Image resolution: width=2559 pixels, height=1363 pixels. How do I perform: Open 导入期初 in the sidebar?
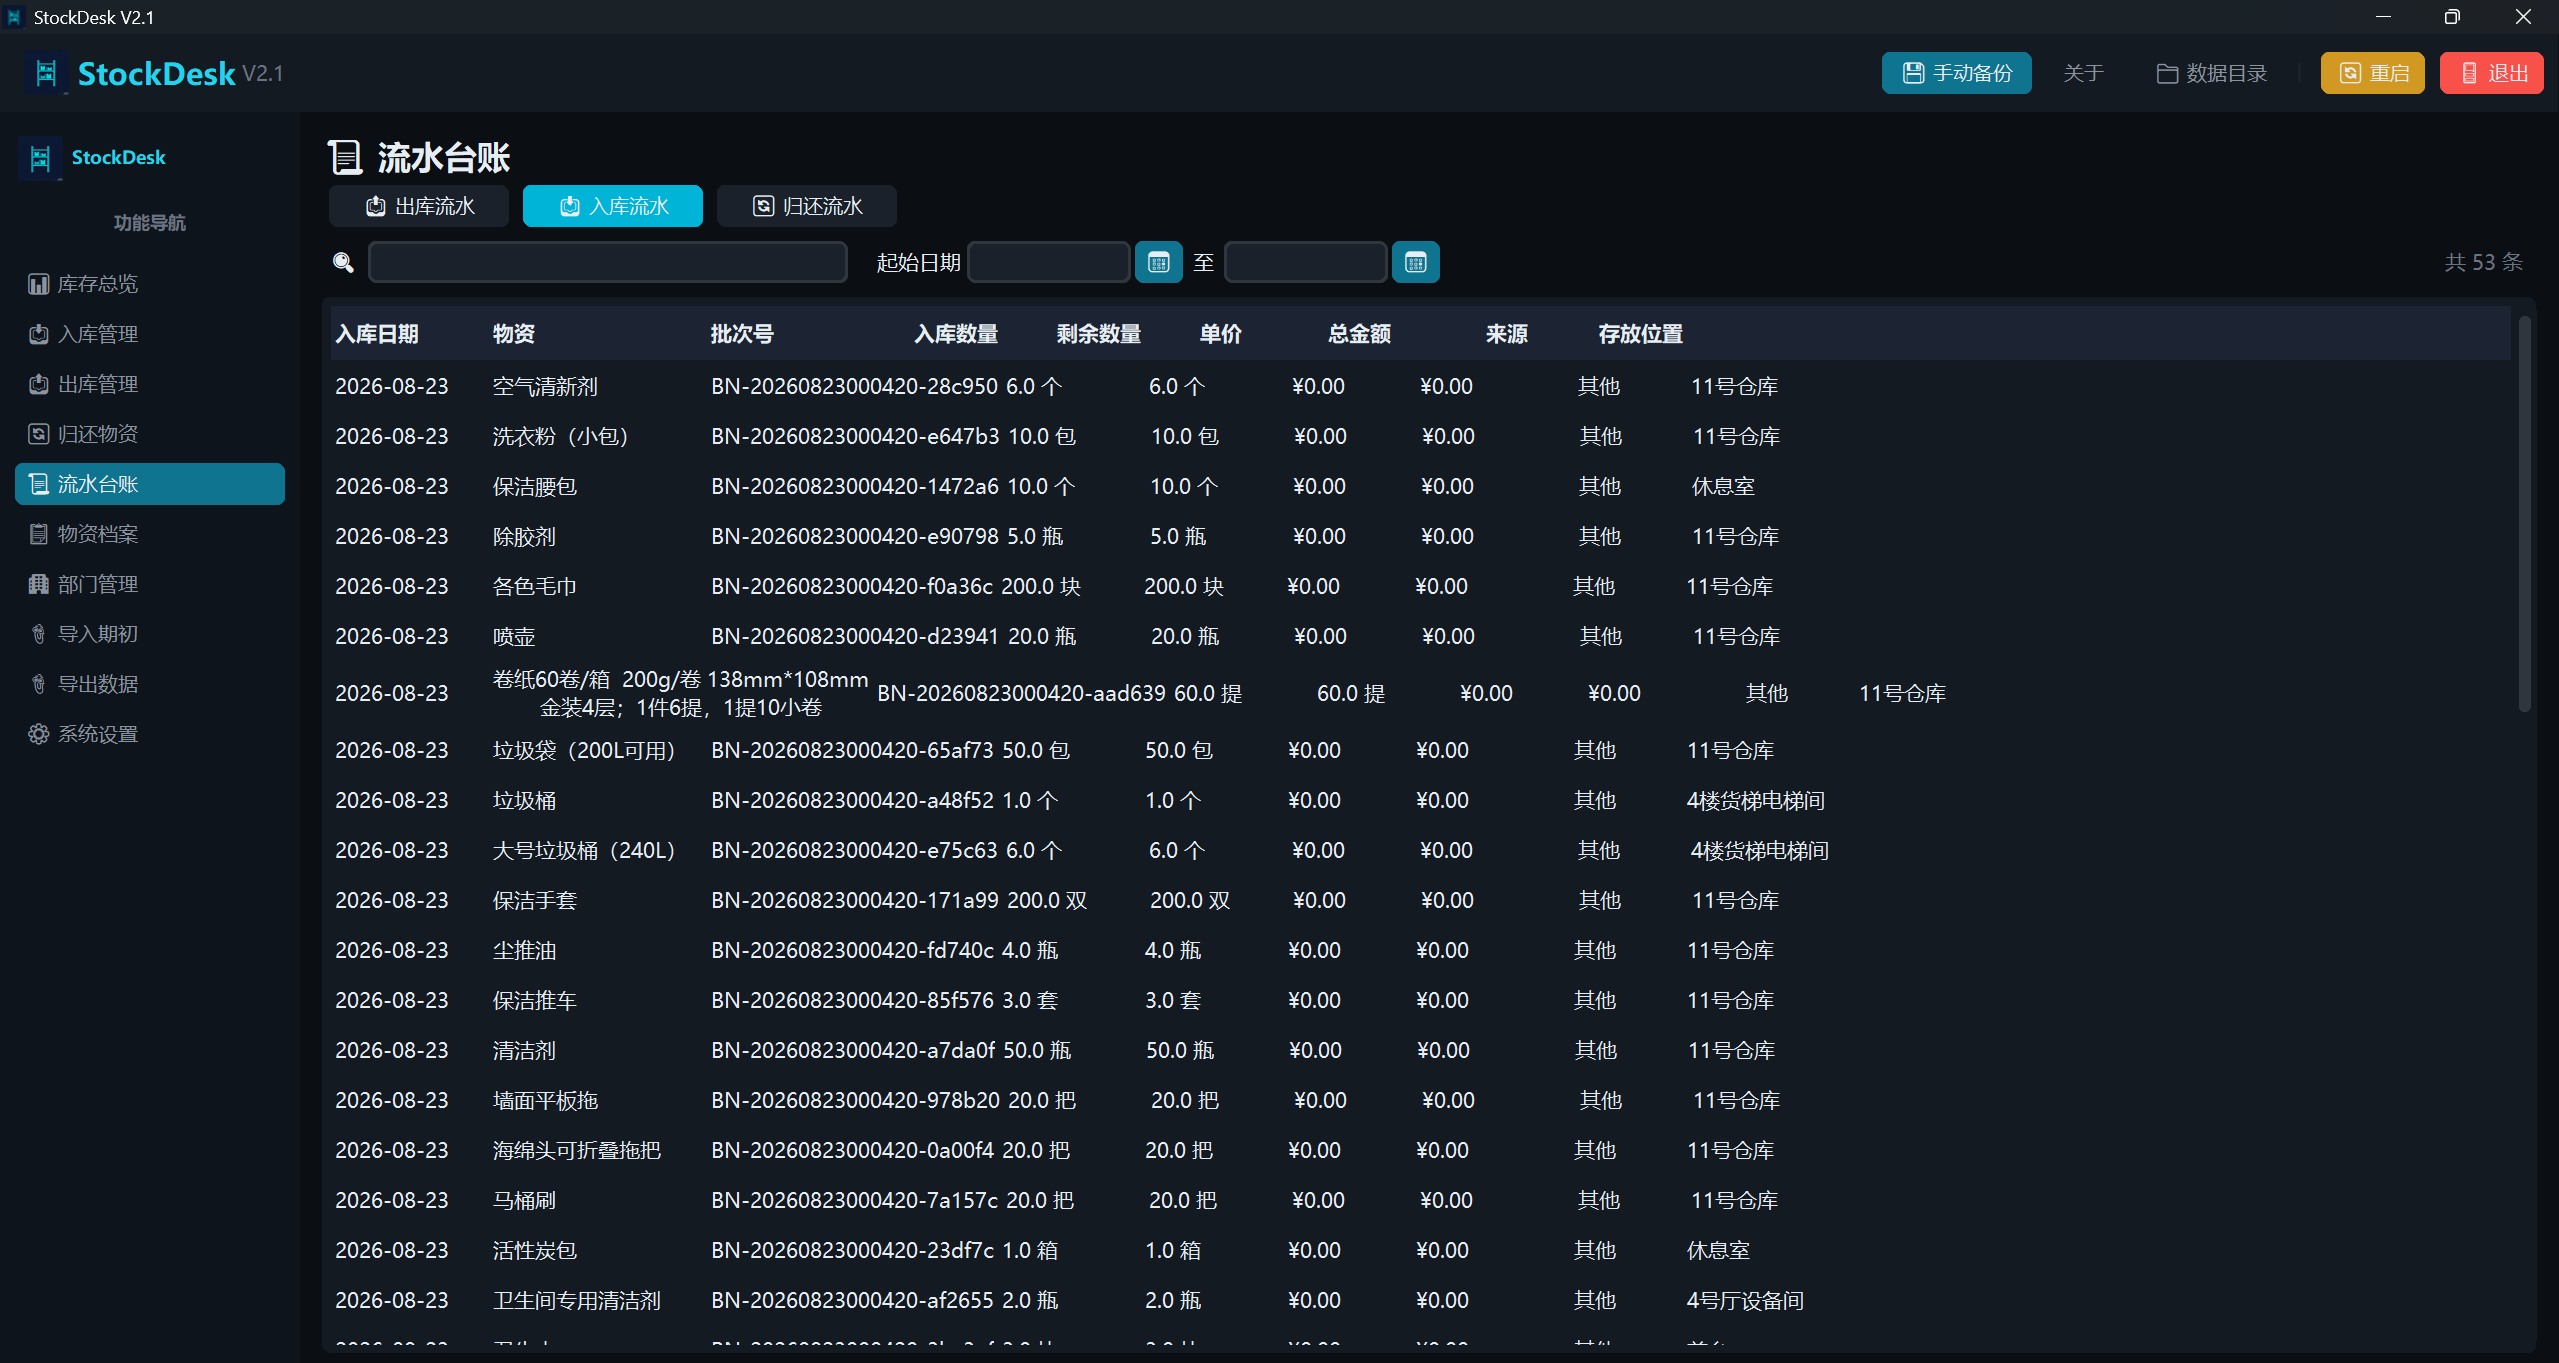tap(150, 634)
